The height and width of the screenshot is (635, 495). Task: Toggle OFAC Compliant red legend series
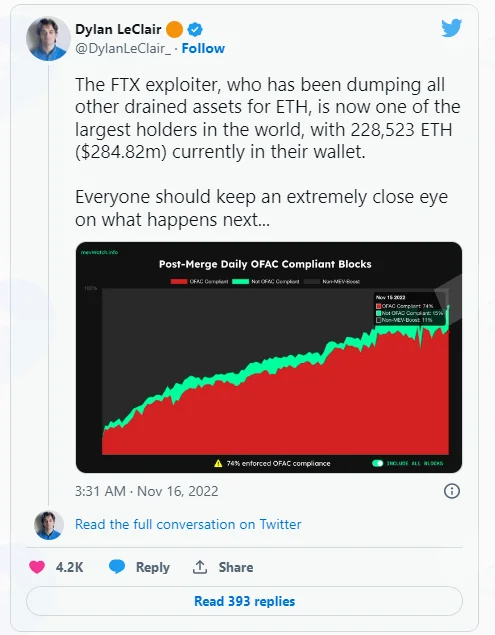199,281
